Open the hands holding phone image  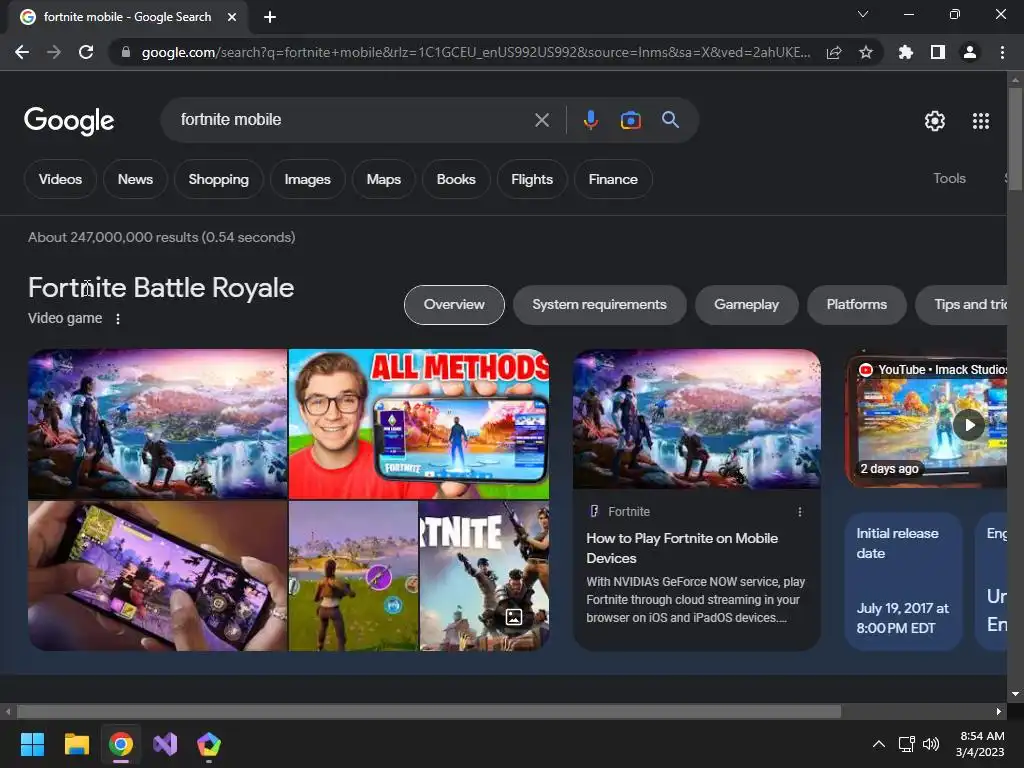157,576
